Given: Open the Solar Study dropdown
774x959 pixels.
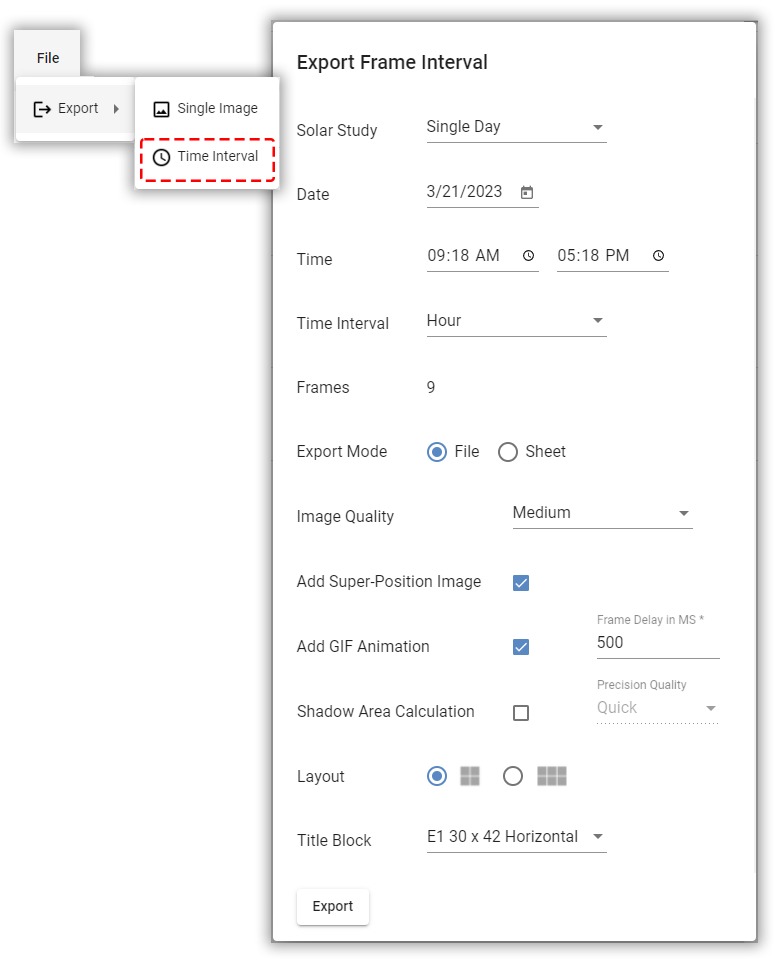Looking at the screenshot, I should point(598,127).
